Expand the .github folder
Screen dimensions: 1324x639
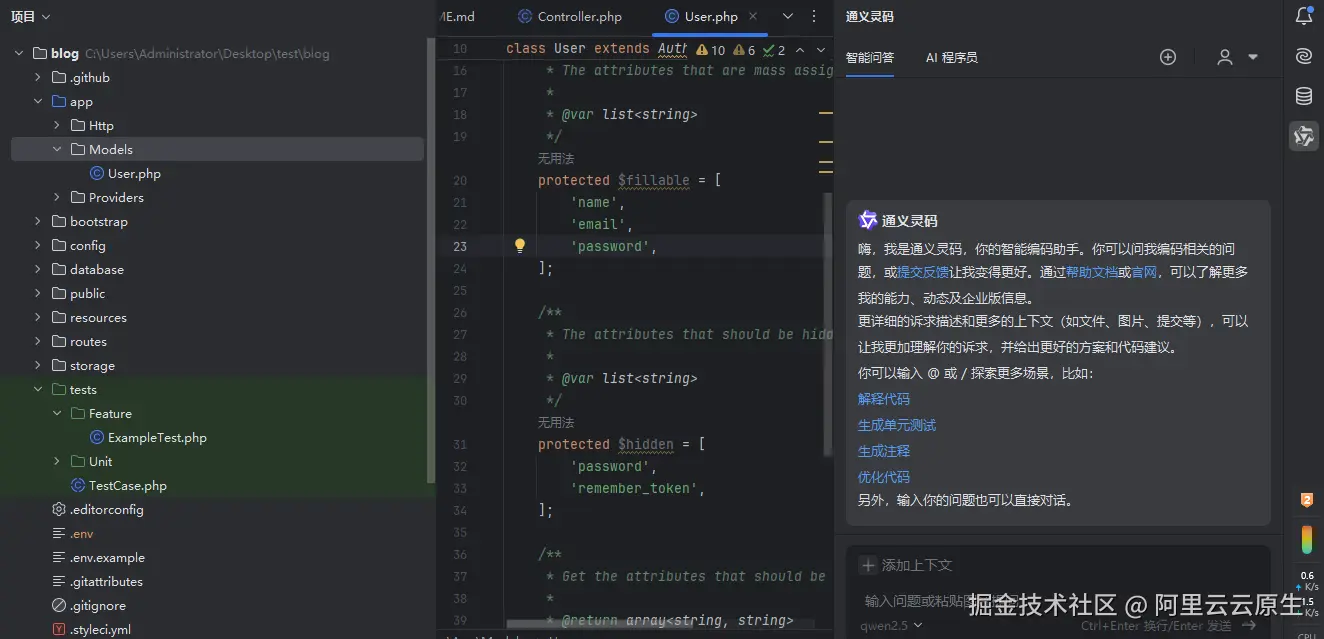click(x=38, y=77)
